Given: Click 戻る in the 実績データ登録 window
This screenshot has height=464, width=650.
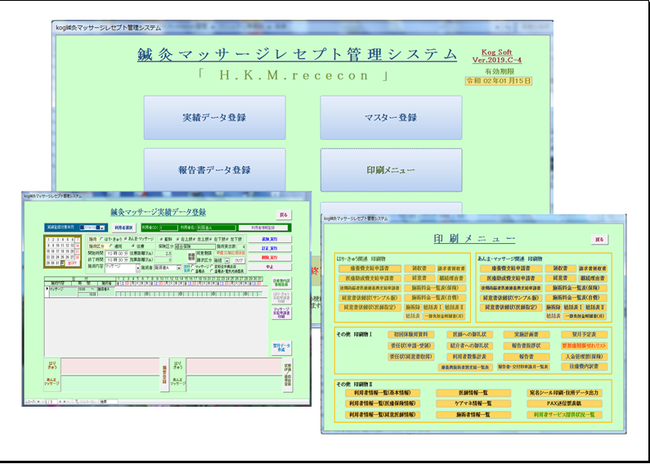Looking at the screenshot, I should click(284, 214).
